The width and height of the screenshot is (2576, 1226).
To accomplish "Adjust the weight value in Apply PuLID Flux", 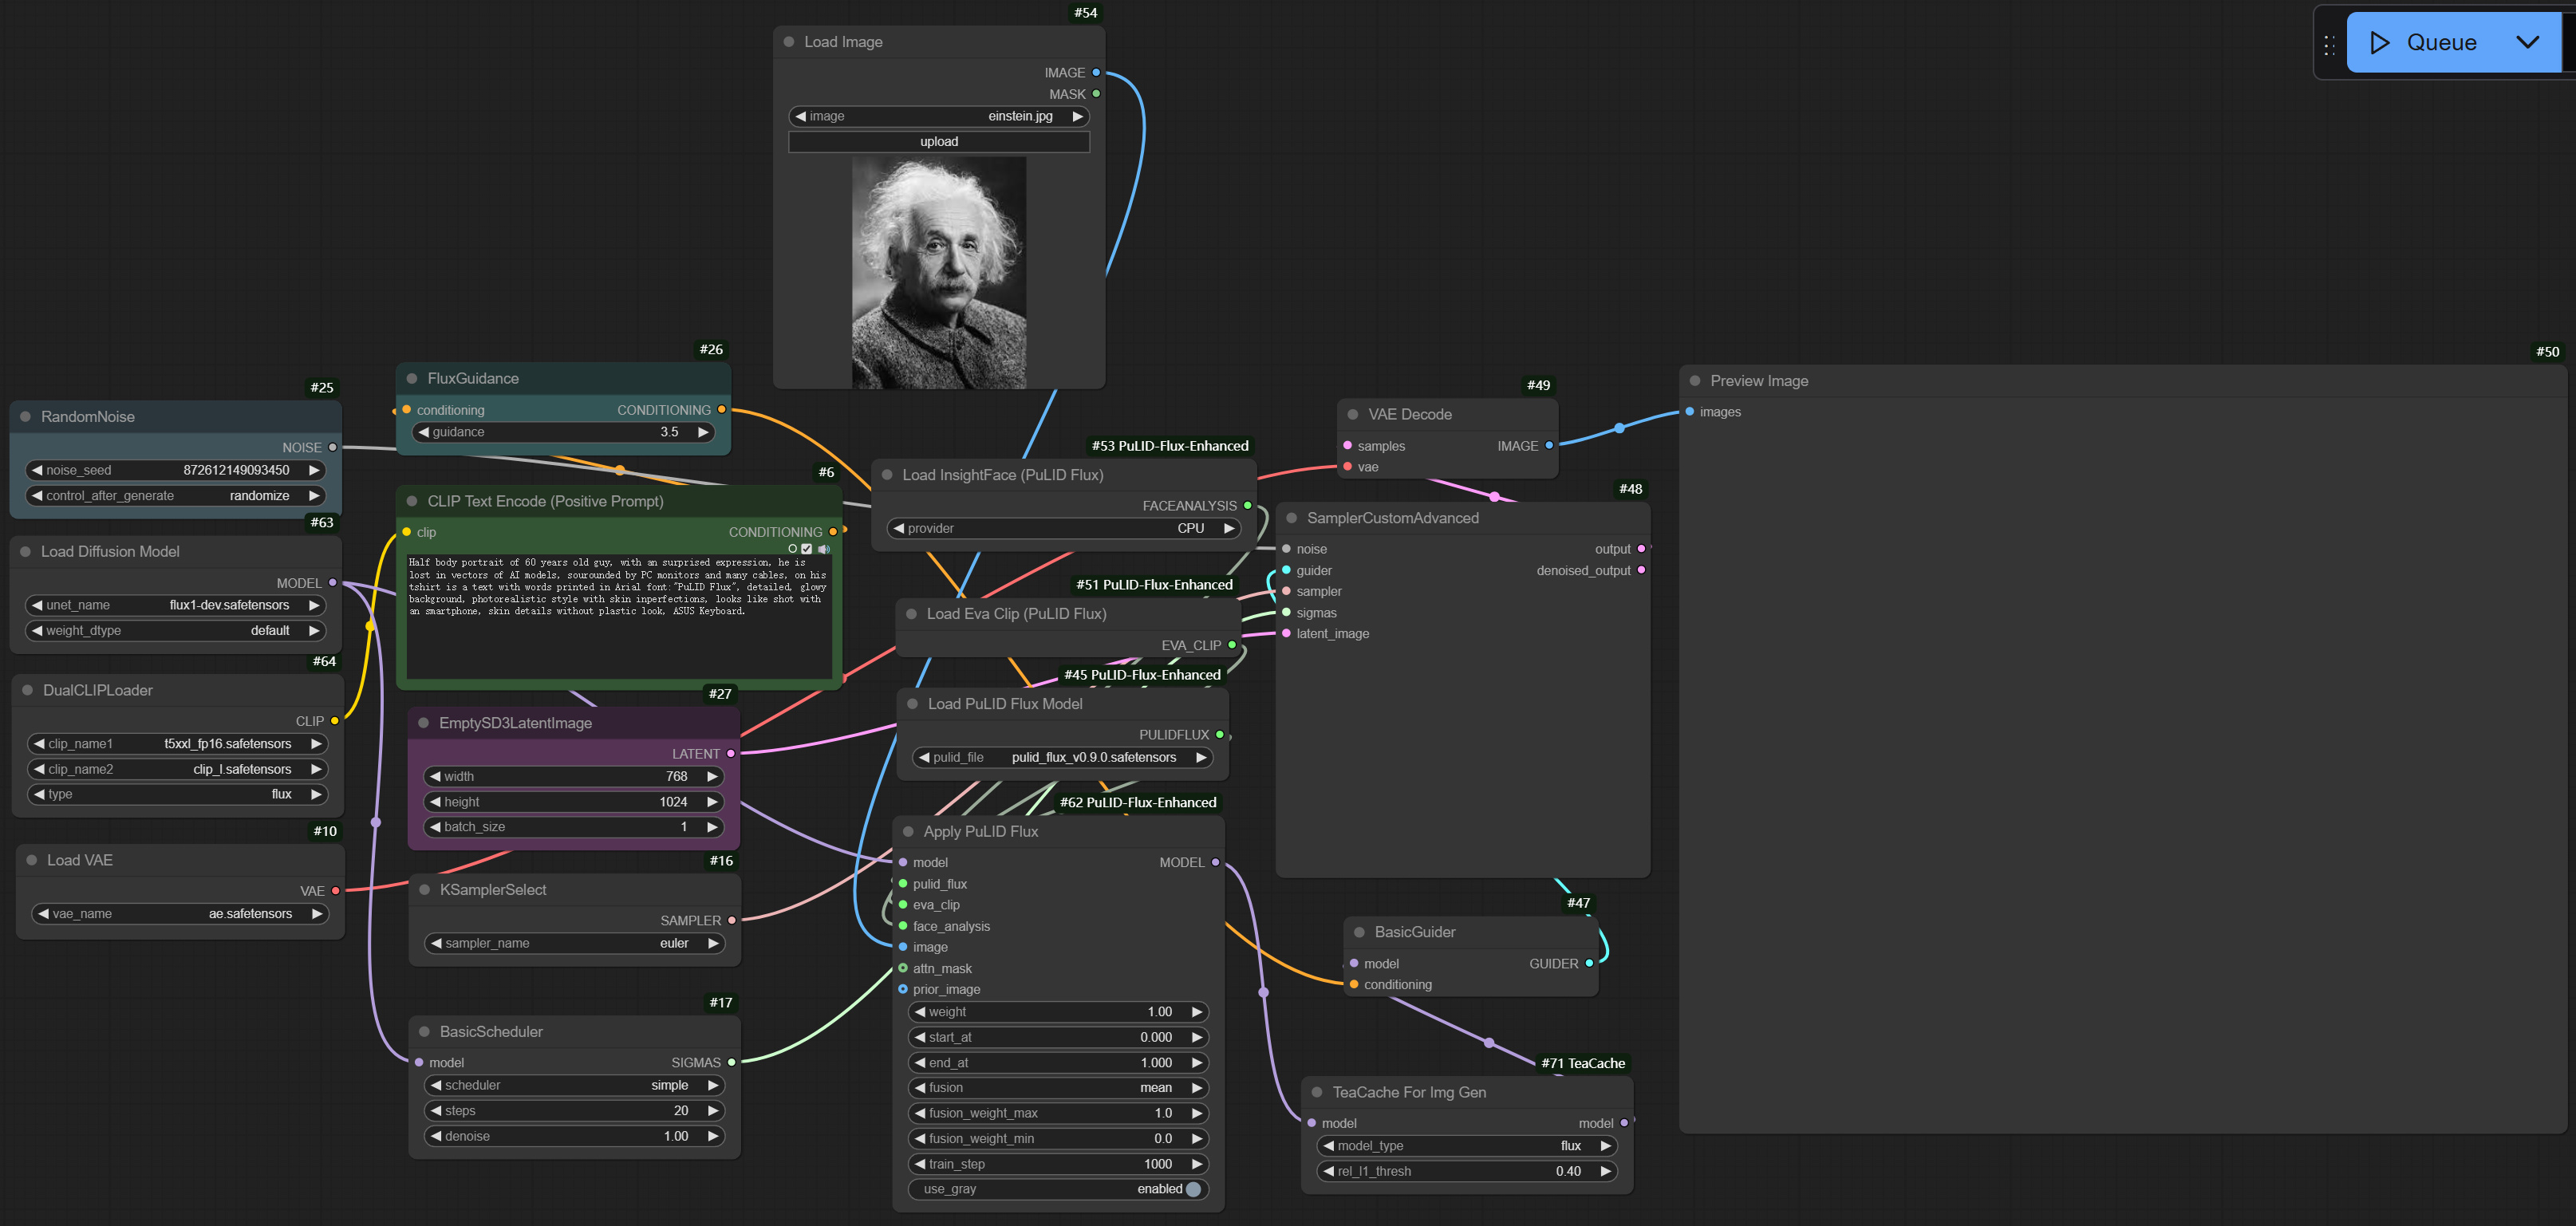I will pos(1057,1012).
